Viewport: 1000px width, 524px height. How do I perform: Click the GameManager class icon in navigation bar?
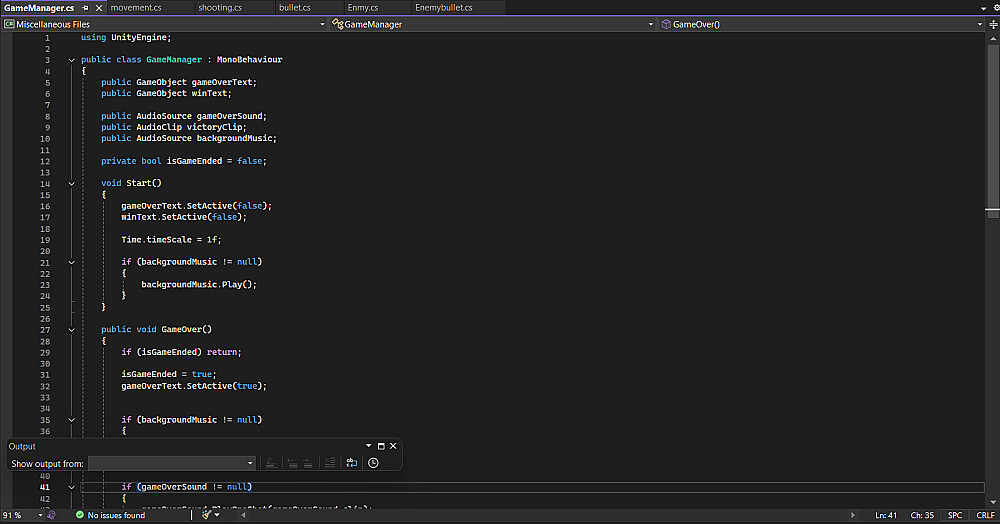click(337, 24)
